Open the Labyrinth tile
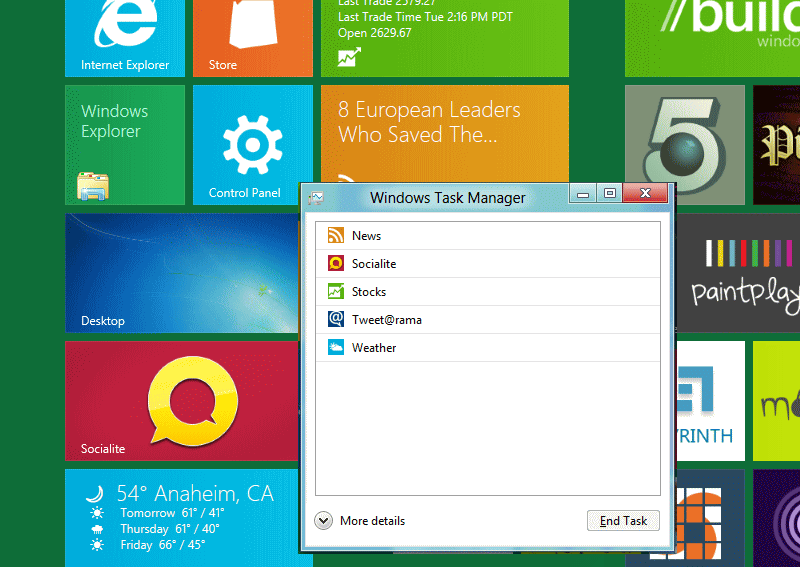This screenshot has height=567, width=800. pos(711,401)
